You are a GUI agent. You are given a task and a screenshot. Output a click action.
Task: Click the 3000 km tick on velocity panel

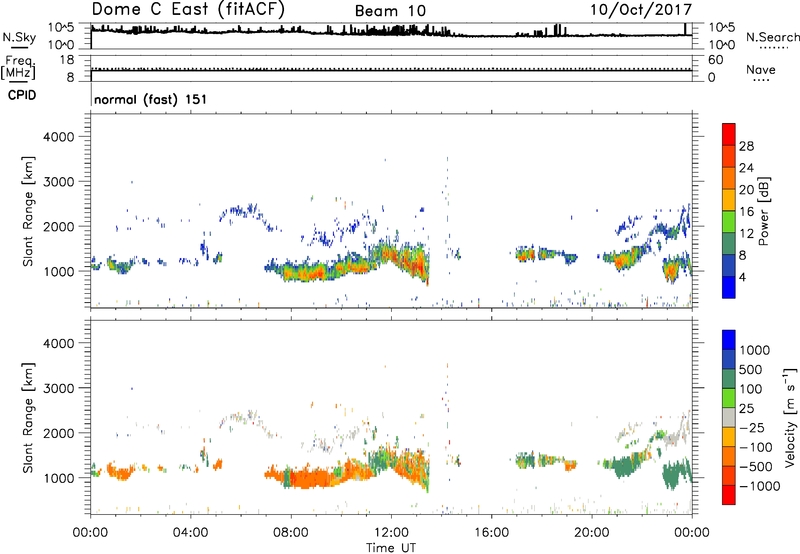click(59, 388)
